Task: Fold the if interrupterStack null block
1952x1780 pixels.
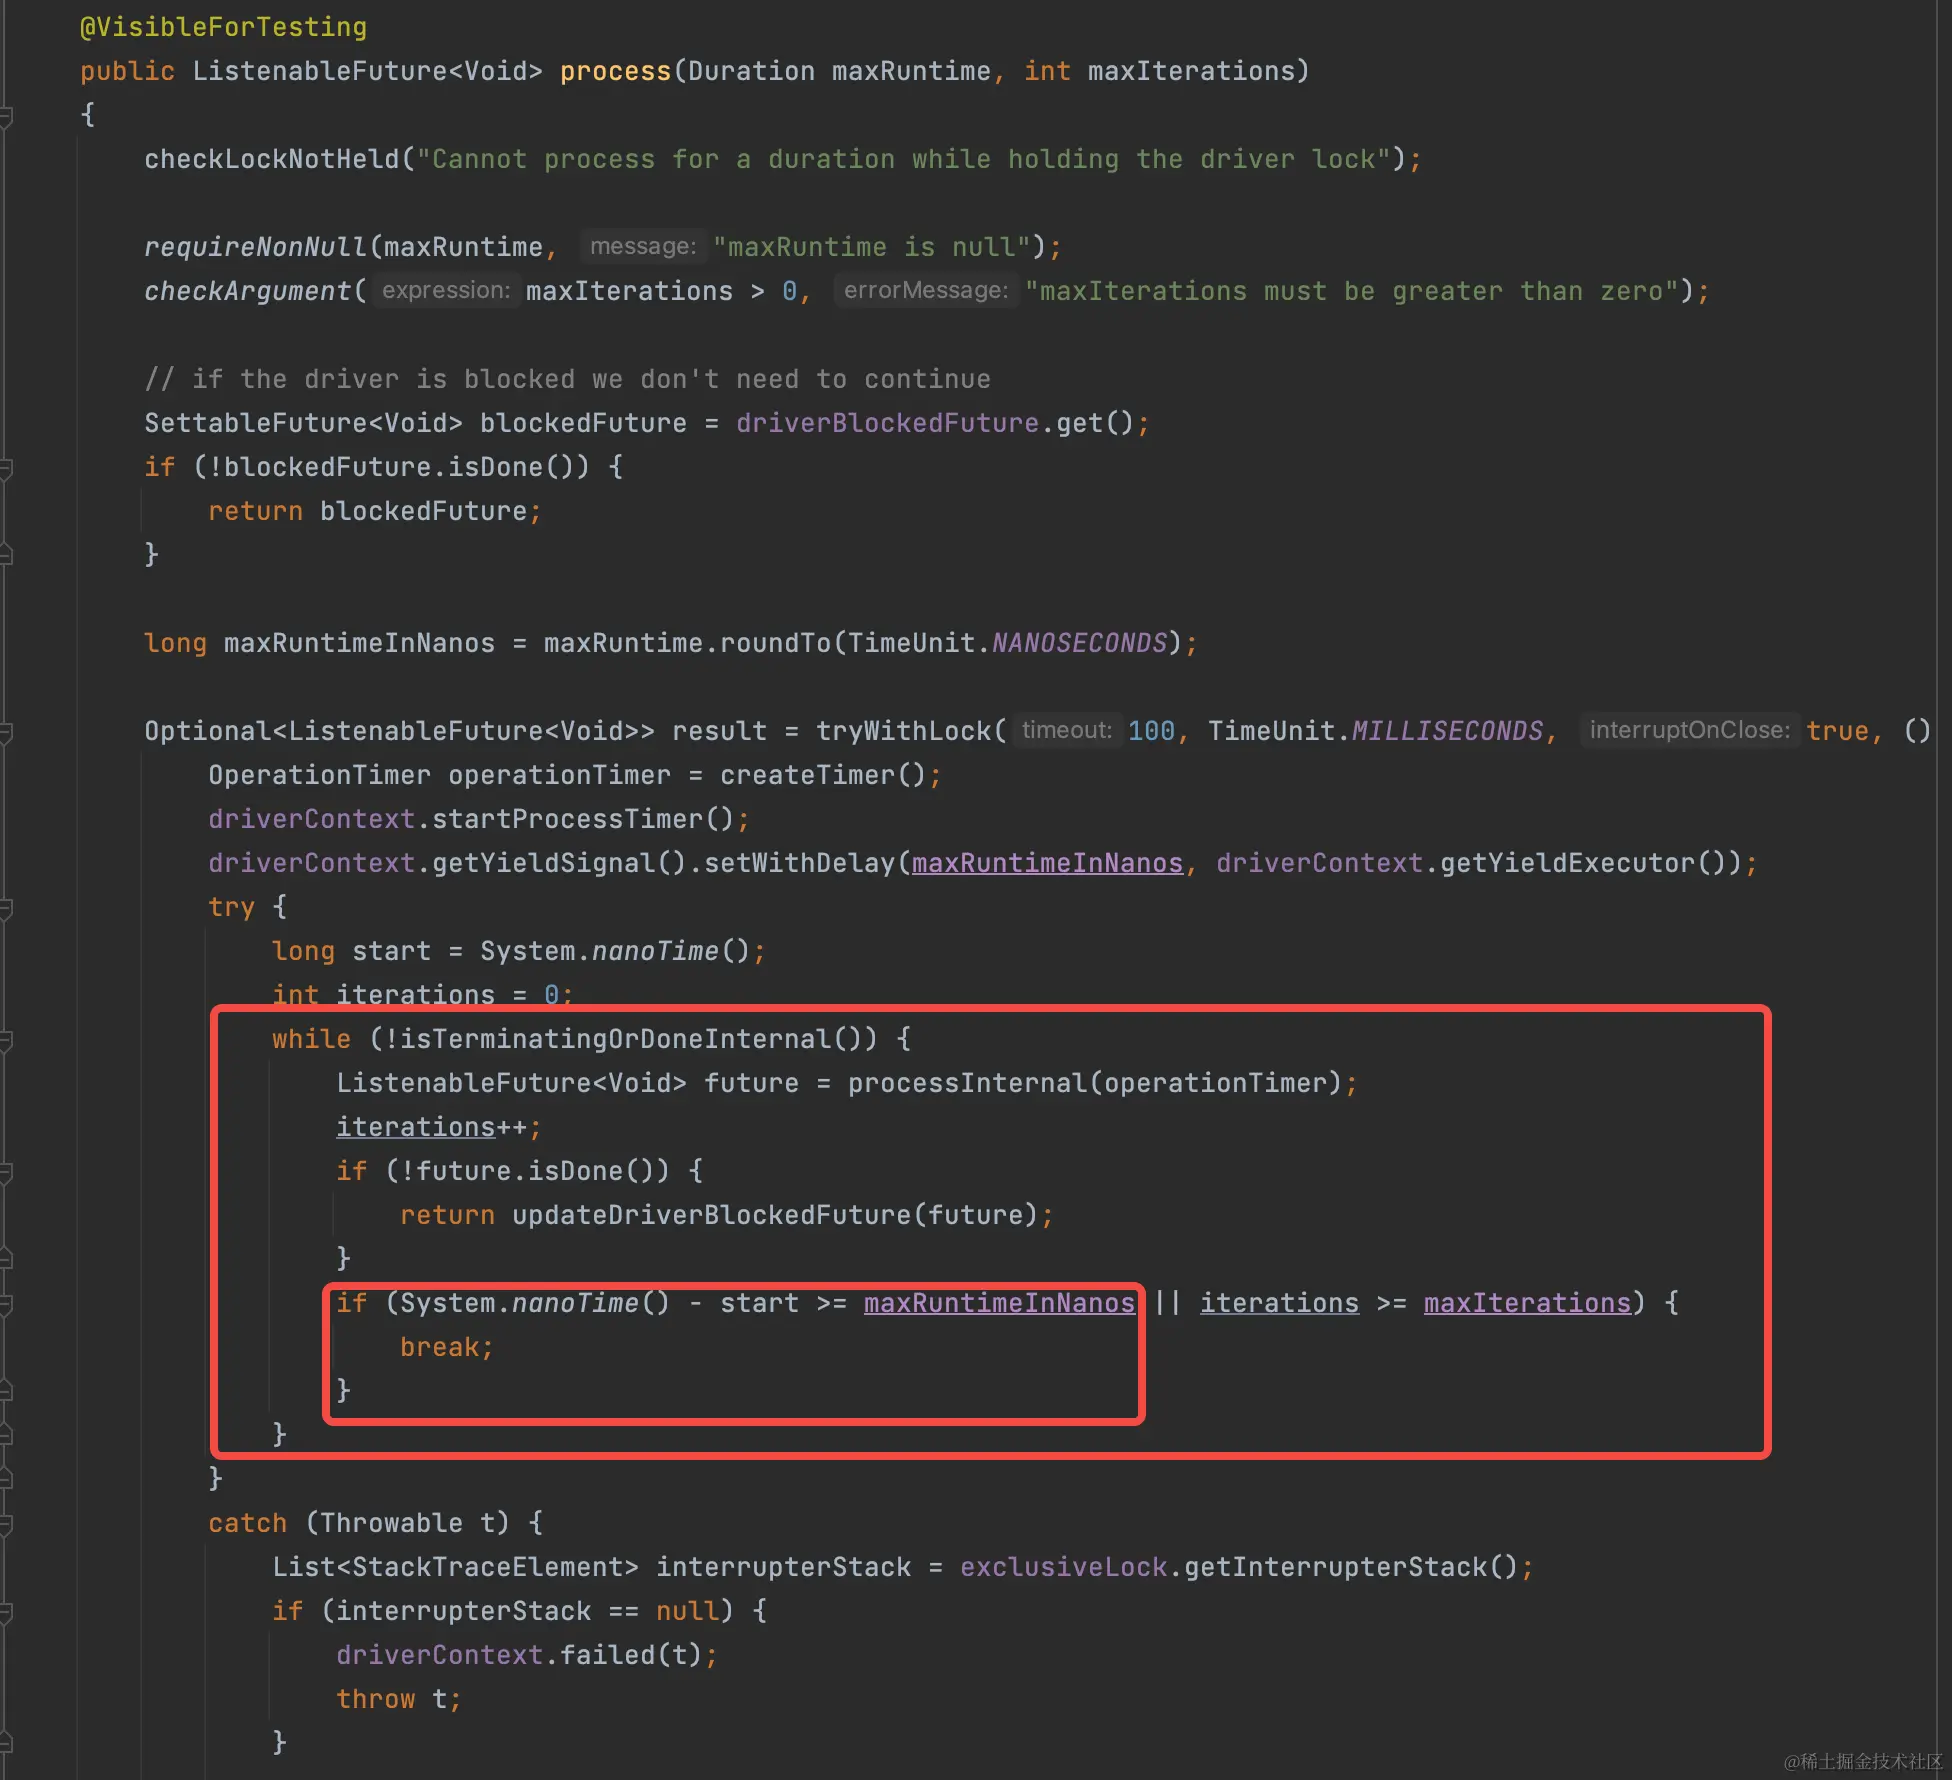Action: click(x=5, y=1612)
